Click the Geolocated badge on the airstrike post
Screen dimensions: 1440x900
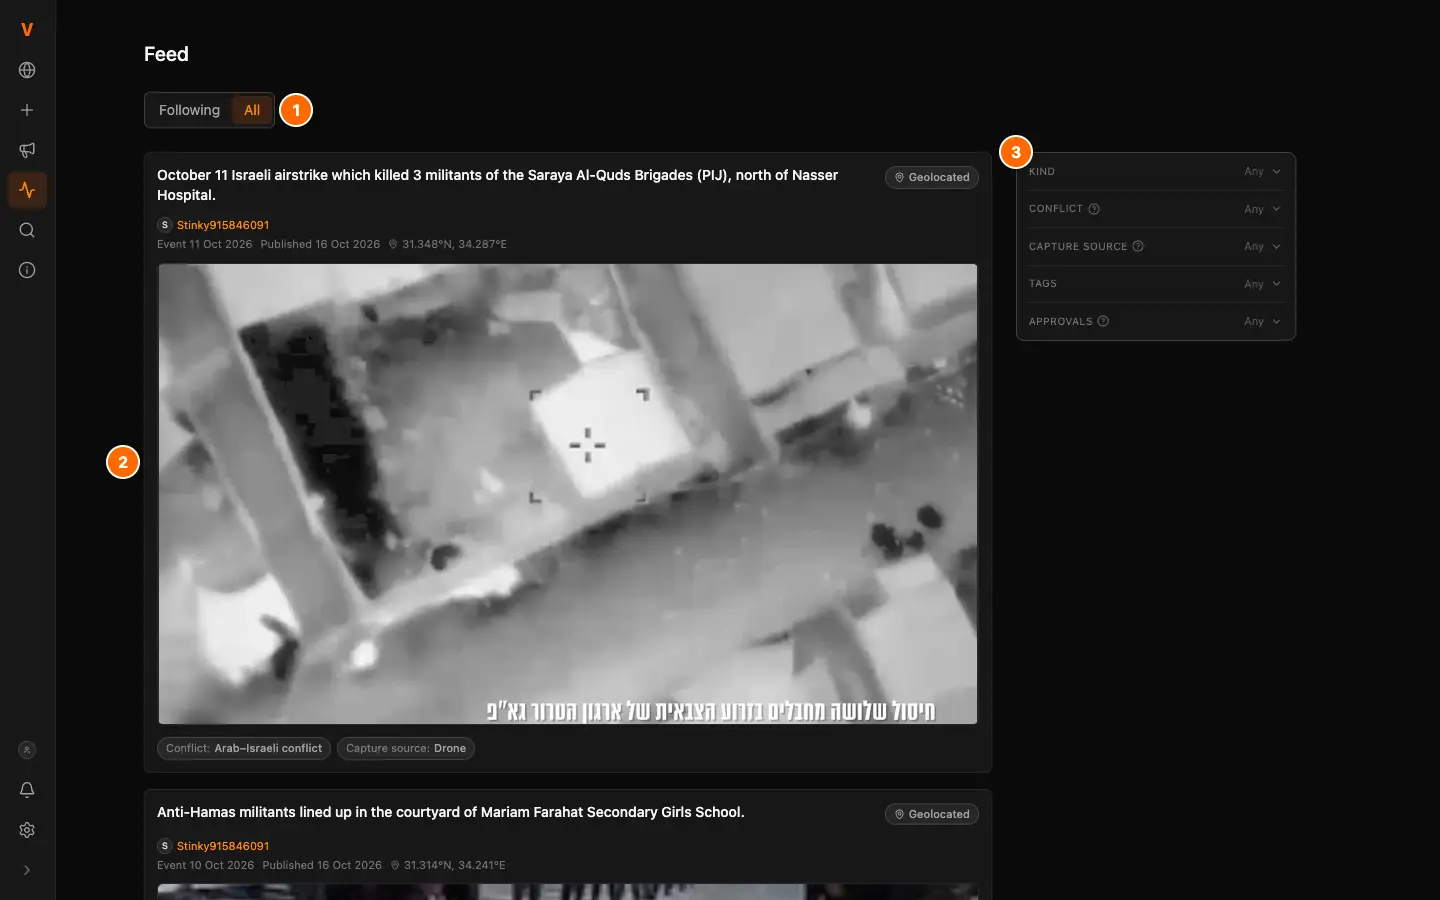click(932, 177)
